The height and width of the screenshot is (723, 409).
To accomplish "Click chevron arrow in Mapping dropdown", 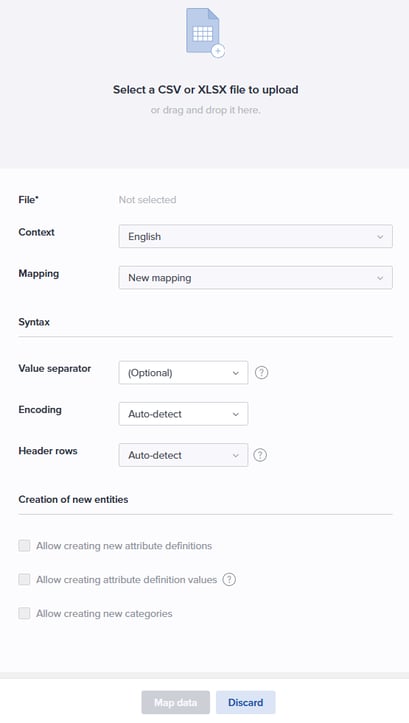I will click(380, 278).
